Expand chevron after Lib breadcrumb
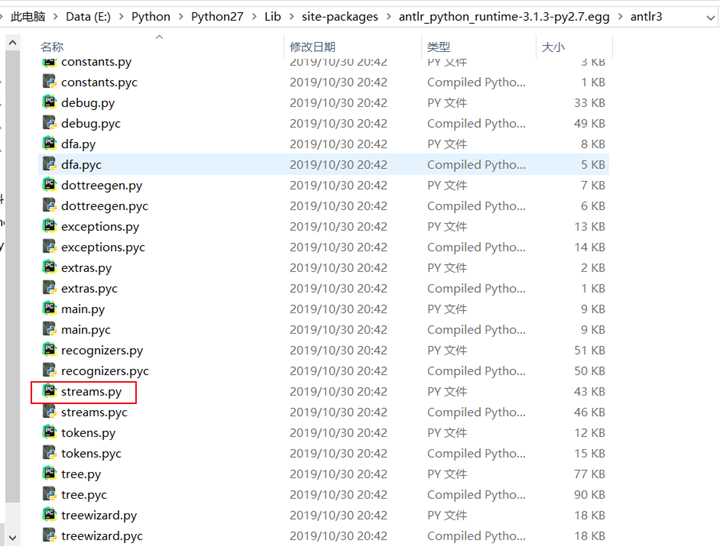The height and width of the screenshot is (553, 720). coord(291,17)
